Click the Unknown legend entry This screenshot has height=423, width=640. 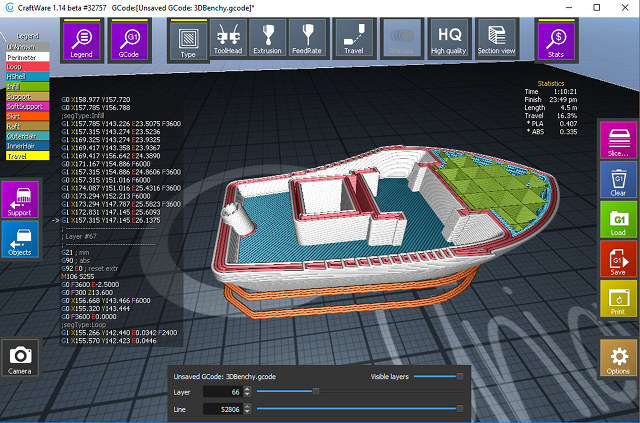point(28,47)
